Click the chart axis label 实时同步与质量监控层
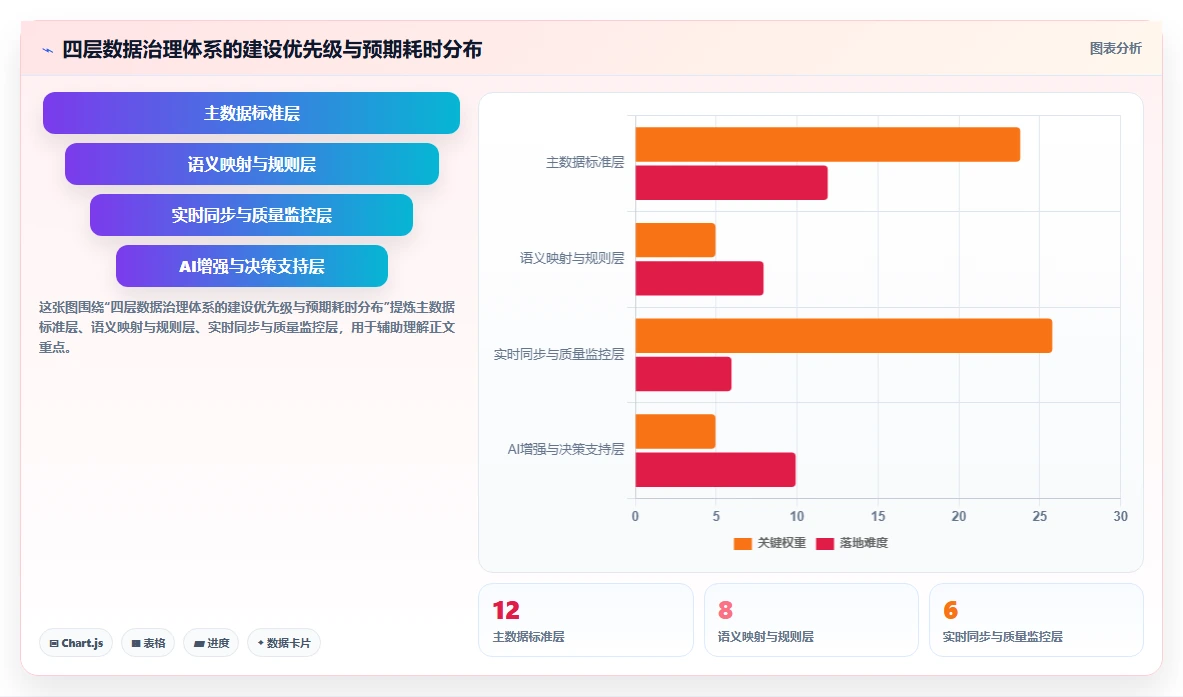This screenshot has height=697, width=1183. coord(559,354)
